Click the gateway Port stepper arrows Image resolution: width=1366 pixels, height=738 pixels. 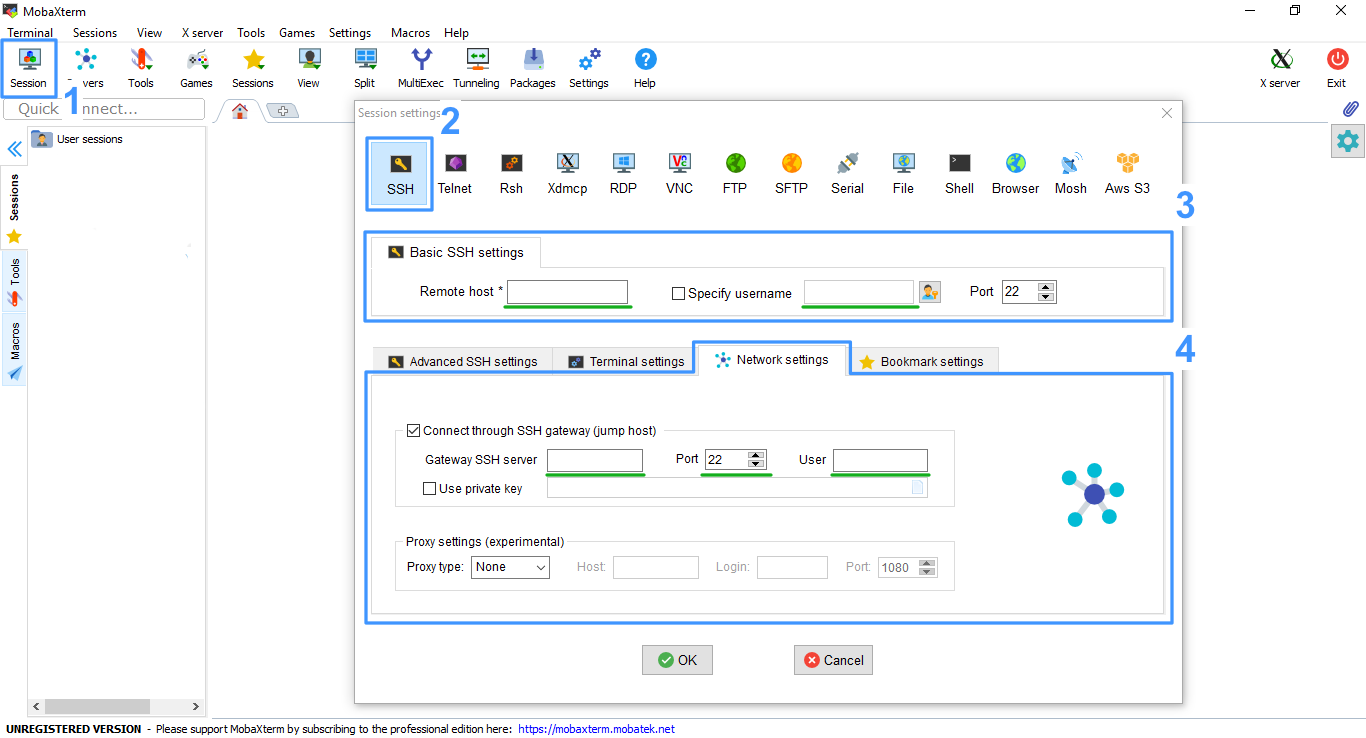coord(757,460)
